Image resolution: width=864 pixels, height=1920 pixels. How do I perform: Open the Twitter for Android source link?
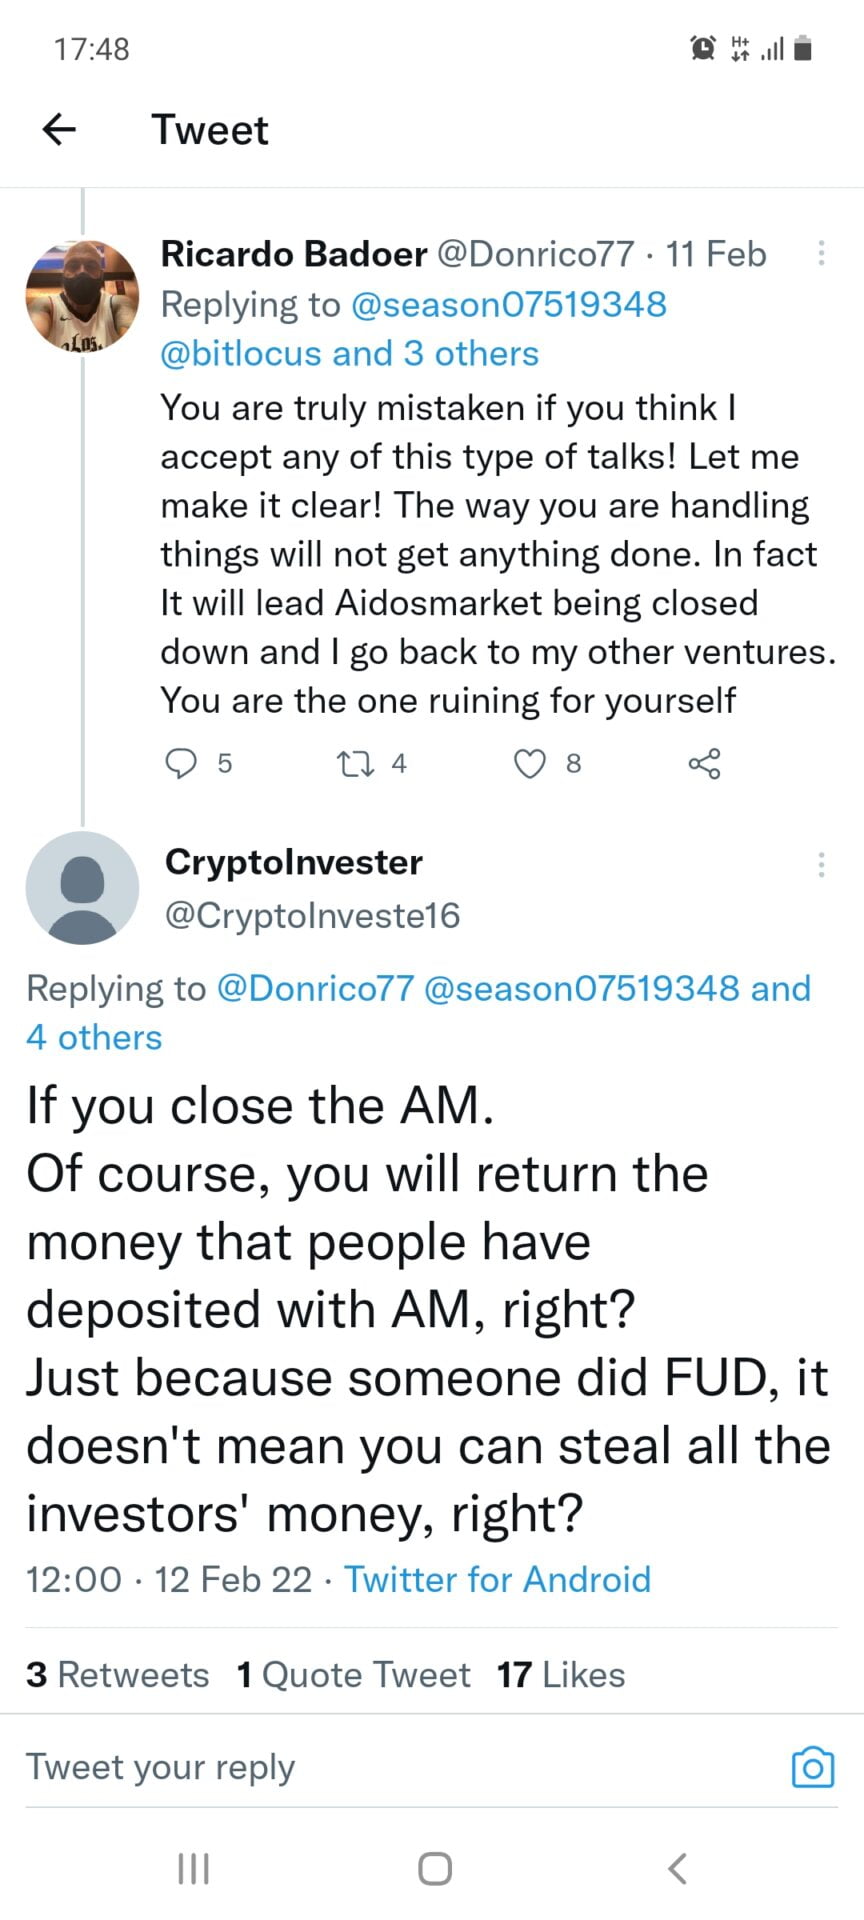click(x=497, y=1579)
